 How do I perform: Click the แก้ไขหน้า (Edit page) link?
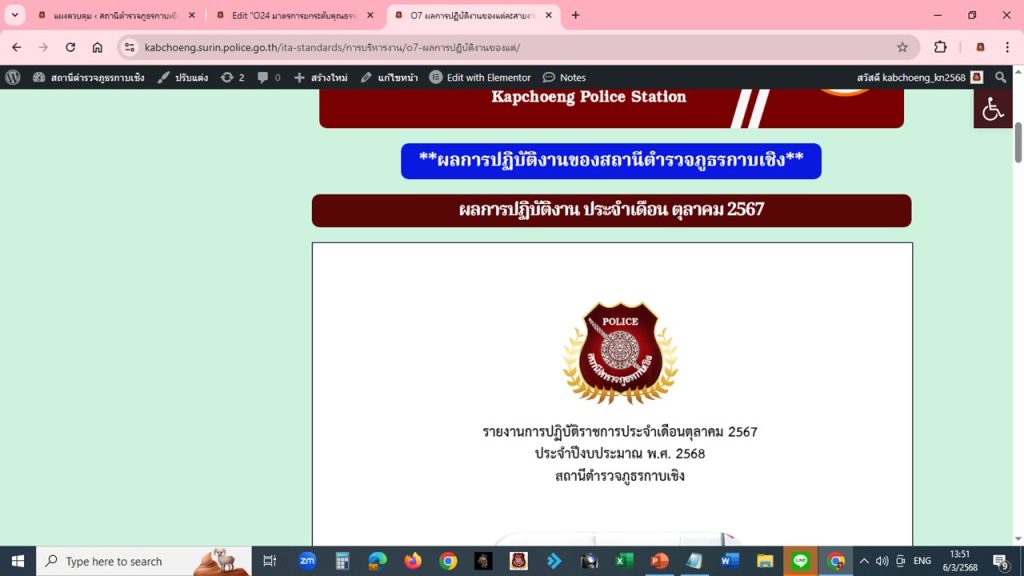coord(389,77)
